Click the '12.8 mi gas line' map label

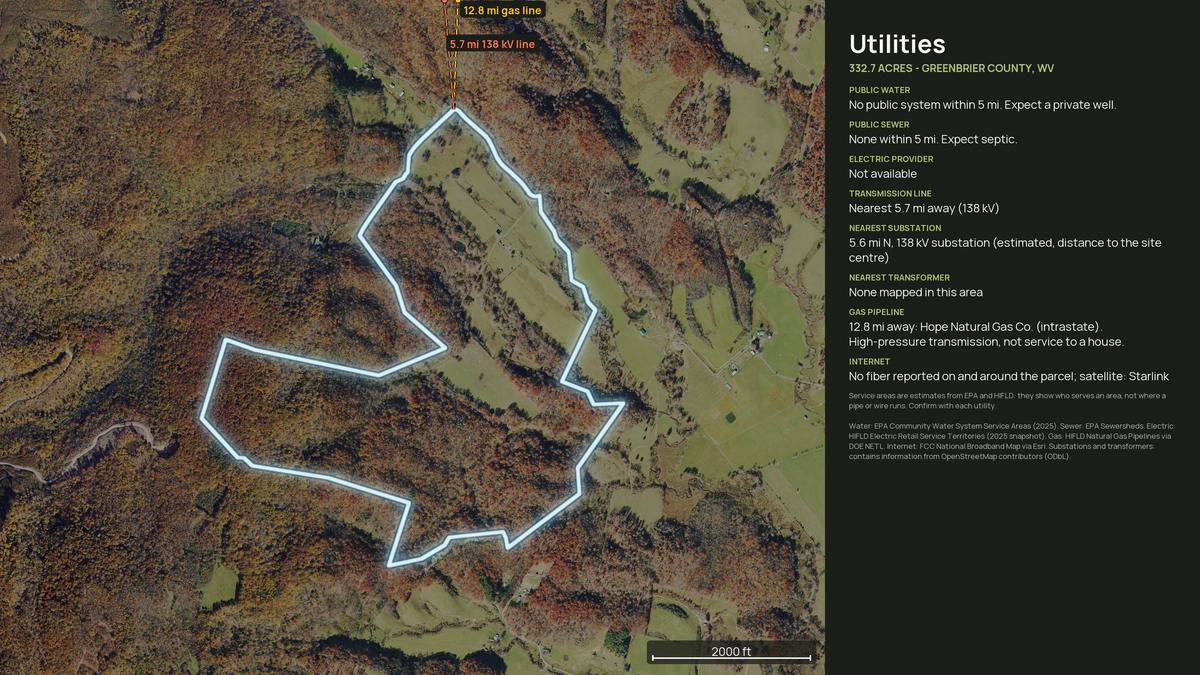pos(502,10)
